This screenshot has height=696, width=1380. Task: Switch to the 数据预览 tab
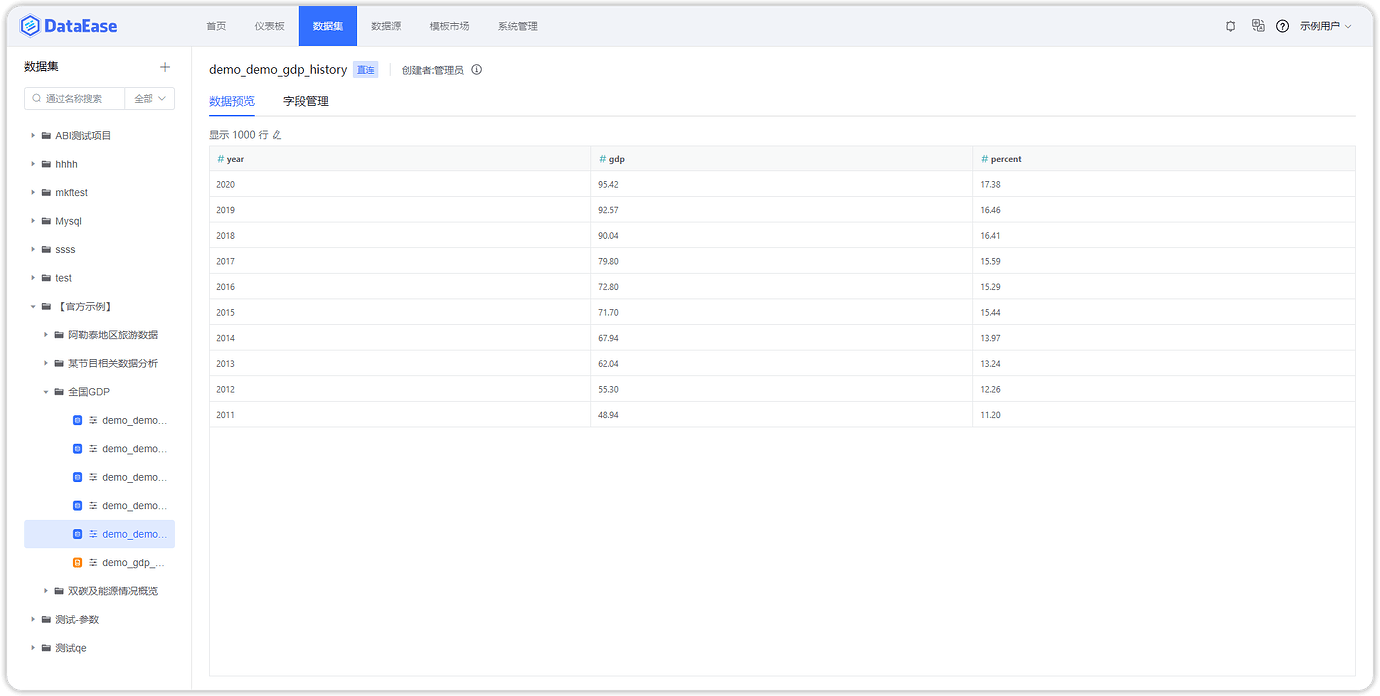[x=232, y=101]
